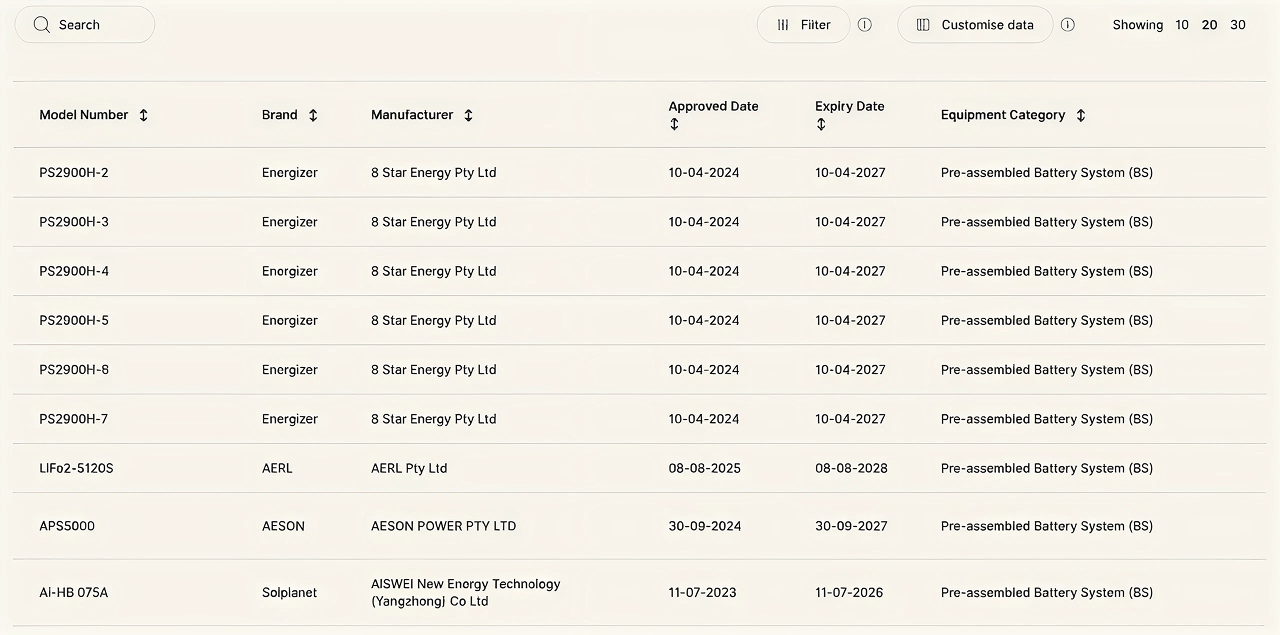Click the AESON brand cell

pyautogui.click(x=283, y=526)
